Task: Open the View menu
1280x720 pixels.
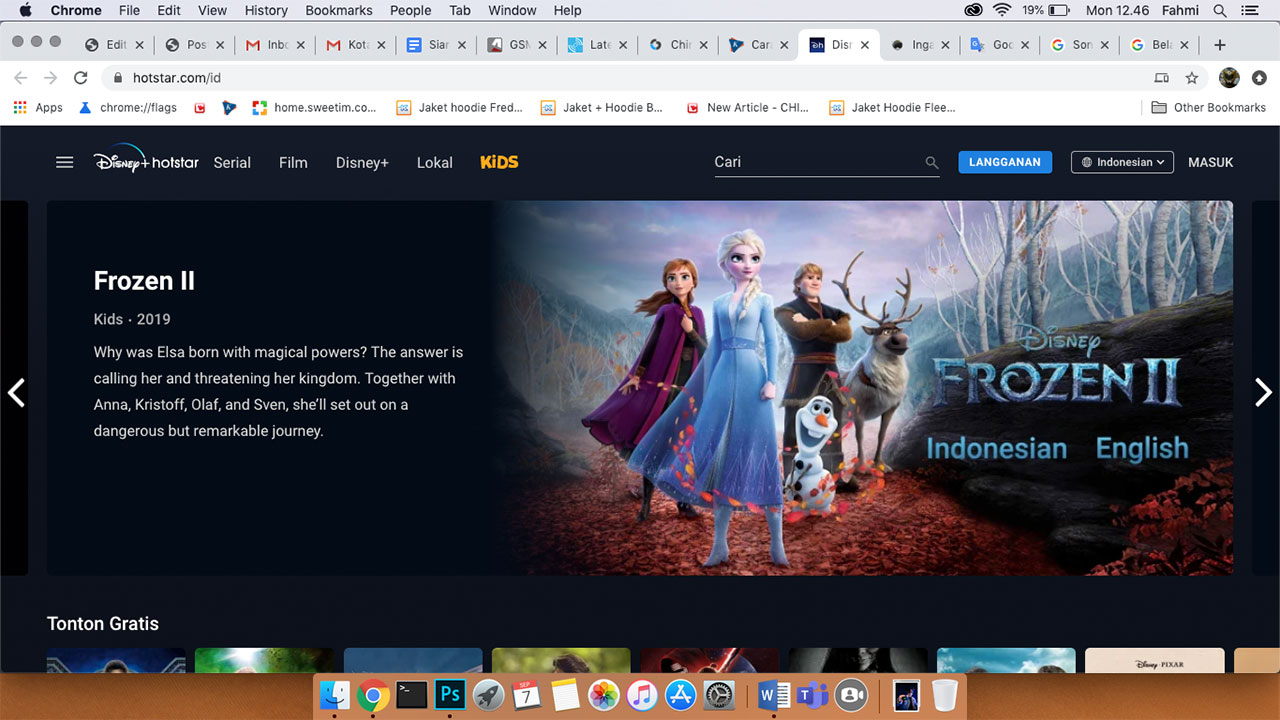Action: coord(212,10)
